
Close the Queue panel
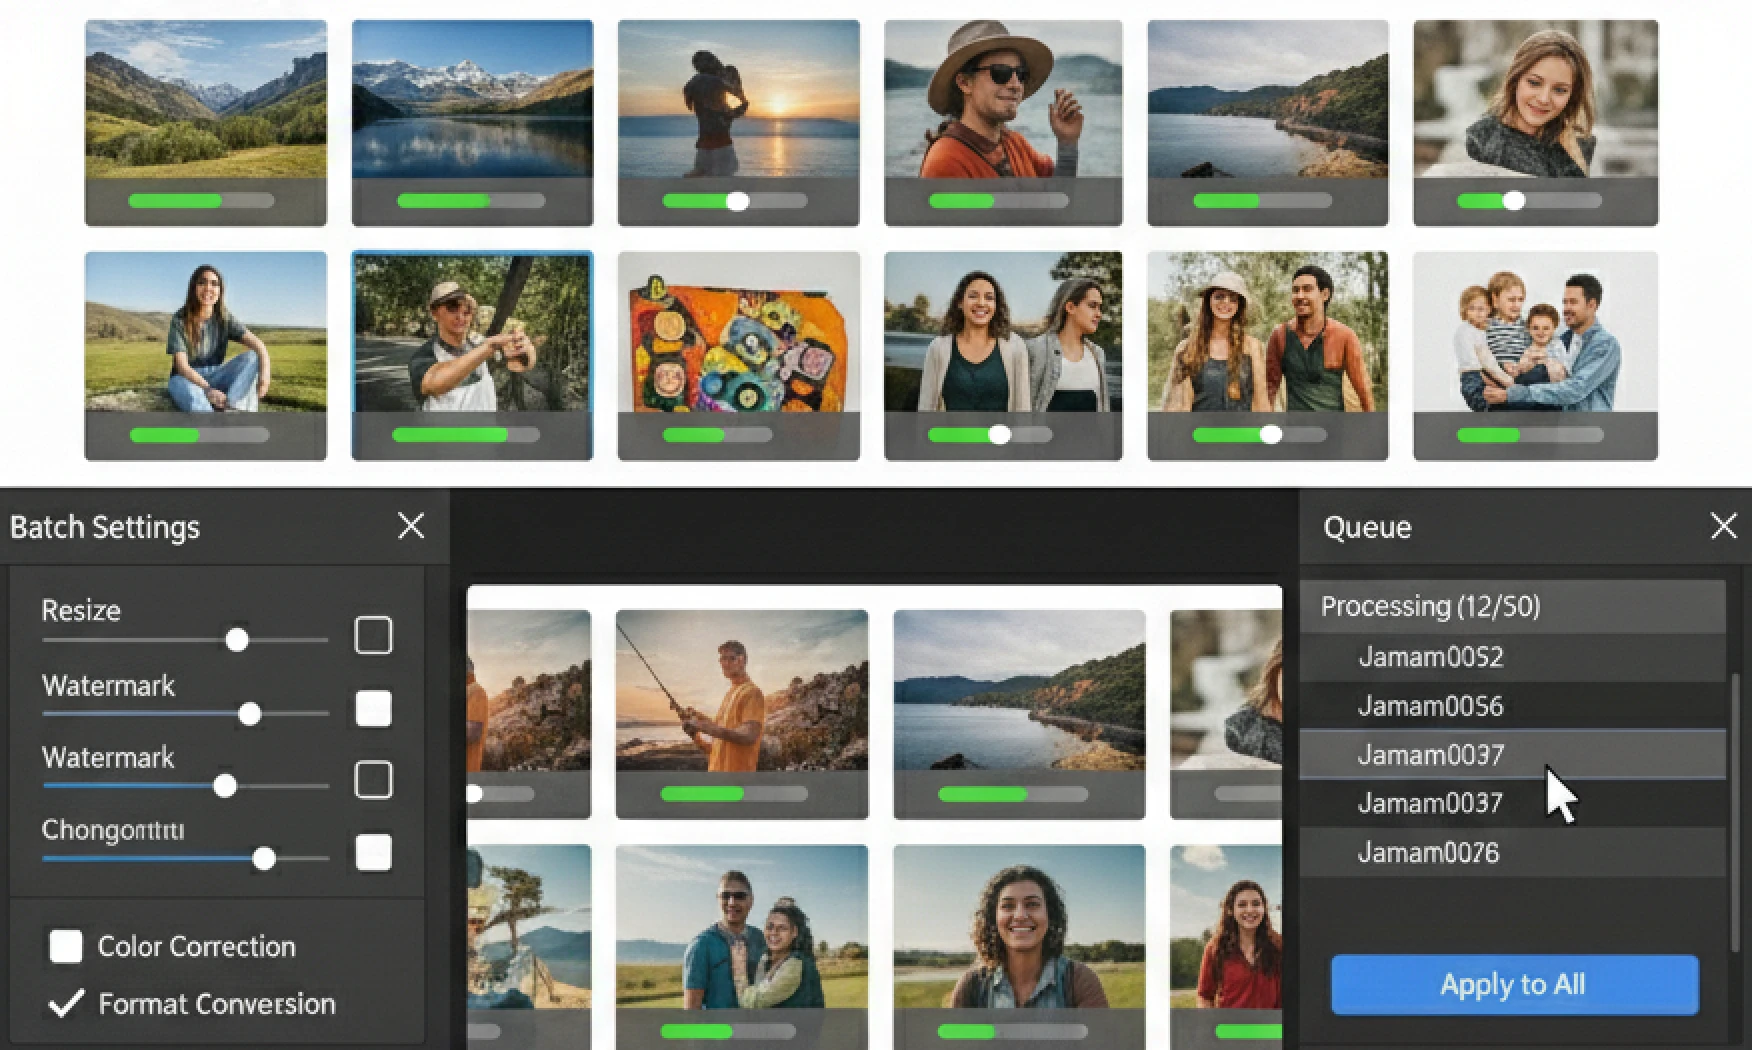(x=1723, y=526)
